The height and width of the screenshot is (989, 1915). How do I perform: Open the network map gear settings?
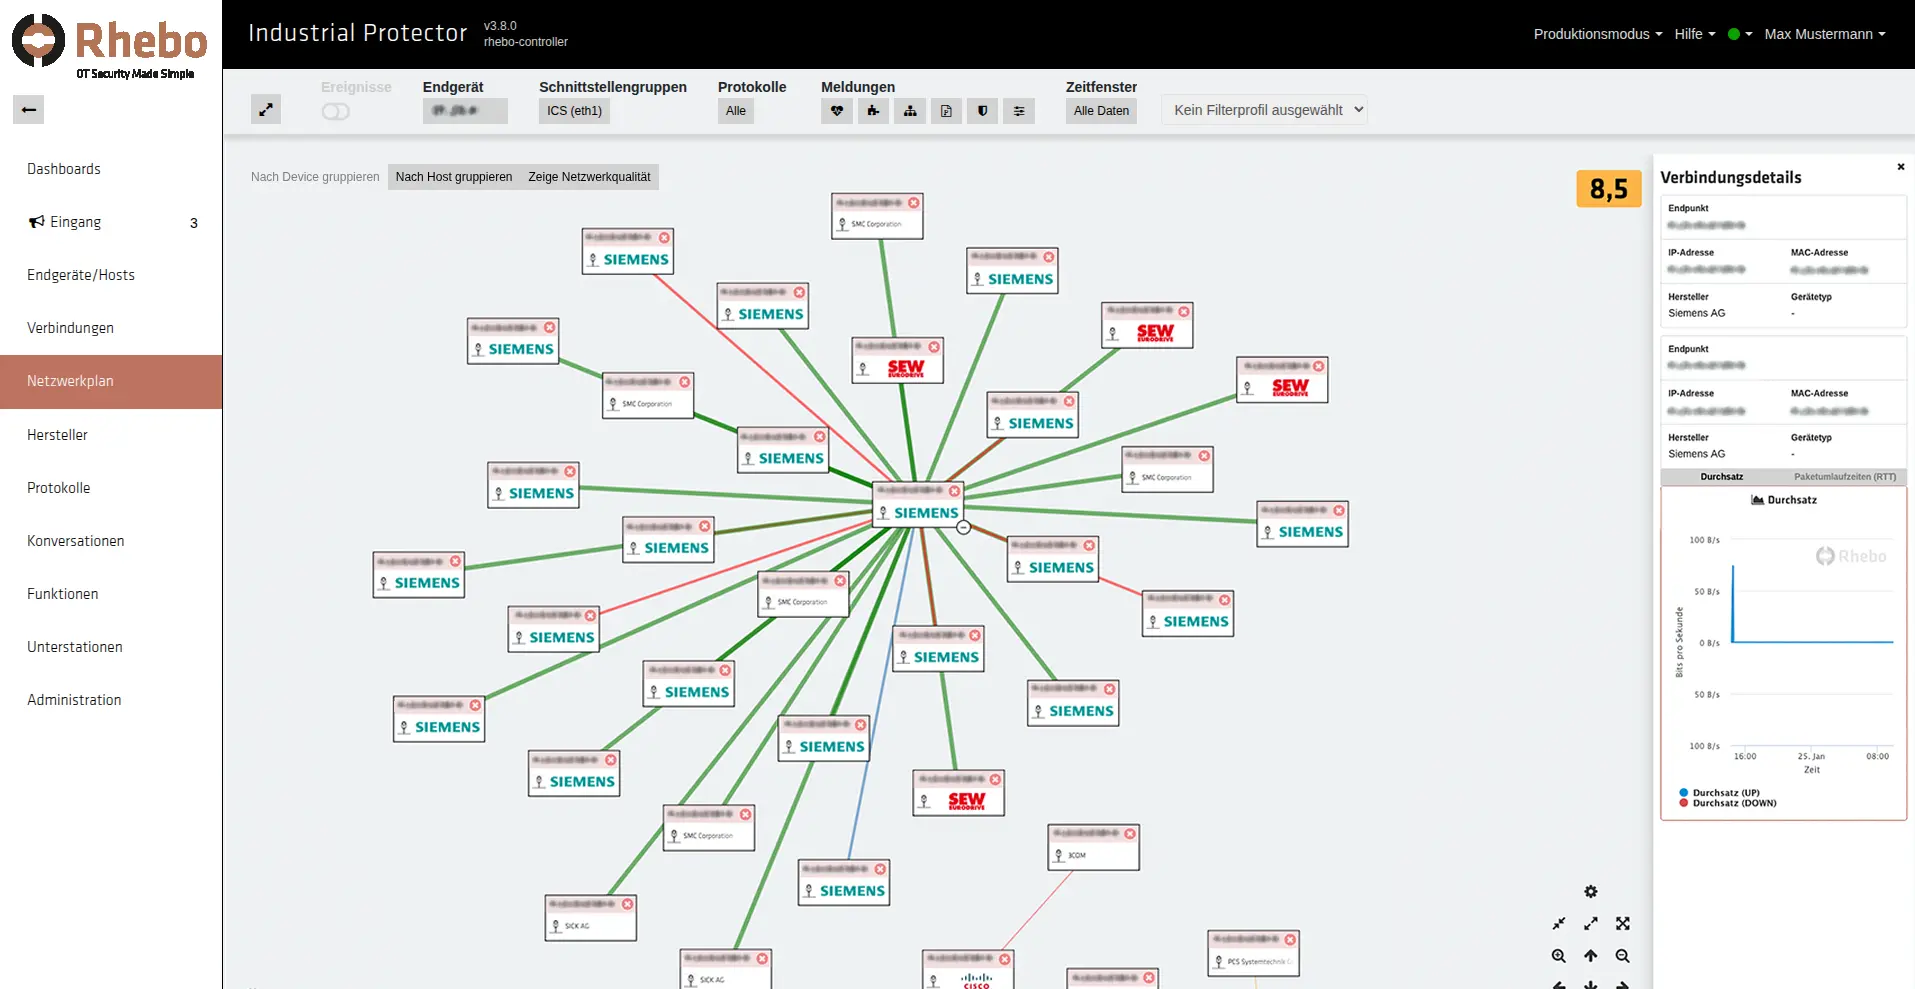point(1591,892)
